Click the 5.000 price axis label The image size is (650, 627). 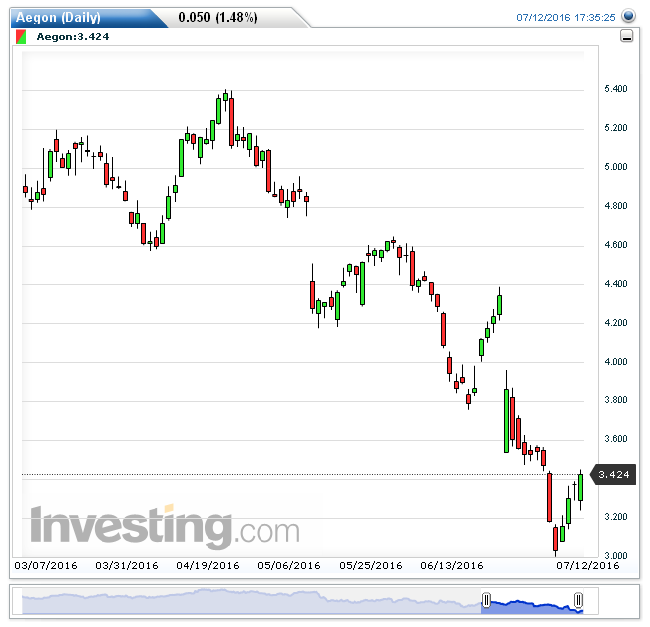pos(616,167)
